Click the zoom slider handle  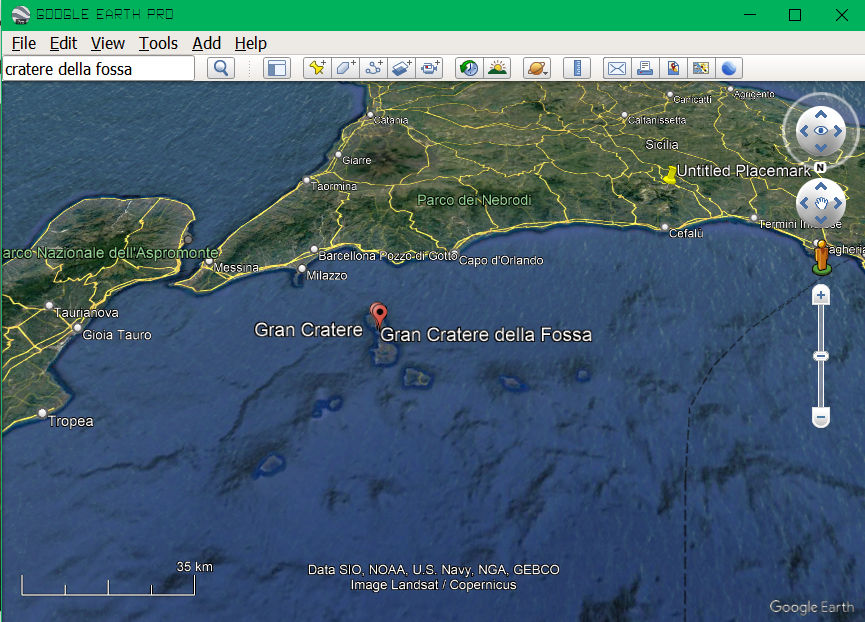(x=821, y=356)
